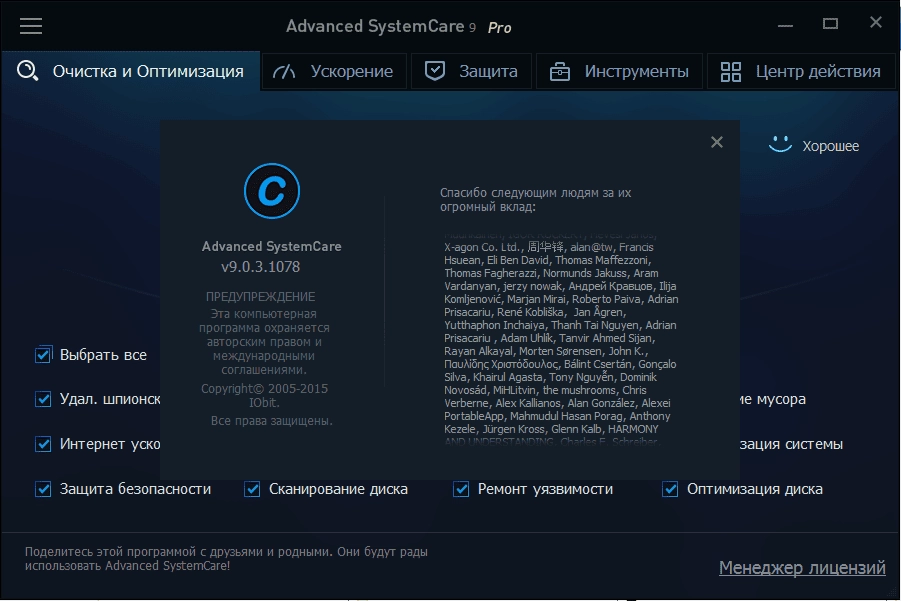Switch to the Очистка и Оптимизация tab

(132, 71)
